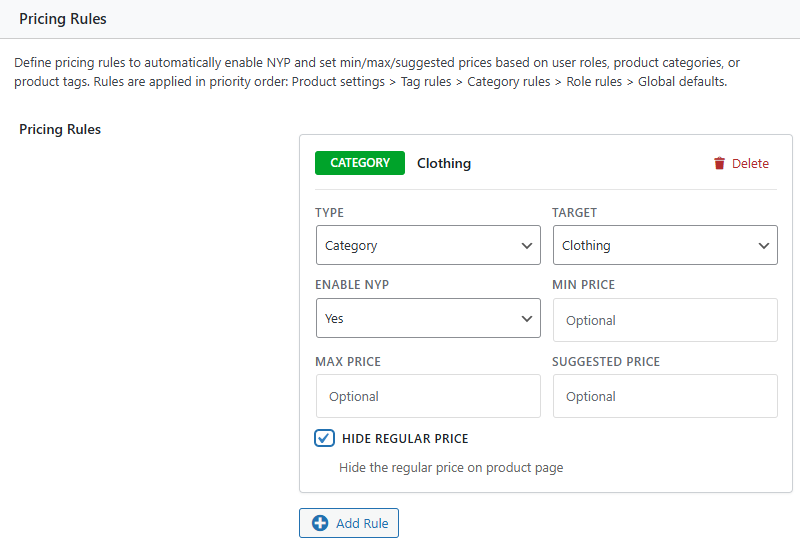Select the Suggested Price input box

click(x=665, y=396)
